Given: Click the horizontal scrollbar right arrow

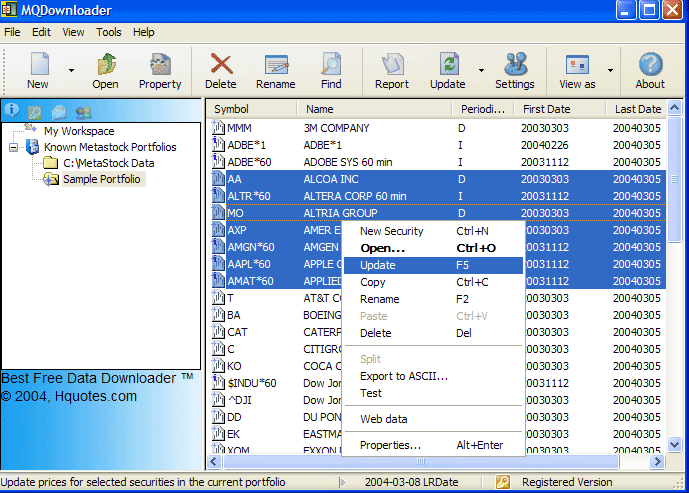Looking at the screenshot, I should click(657, 461).
